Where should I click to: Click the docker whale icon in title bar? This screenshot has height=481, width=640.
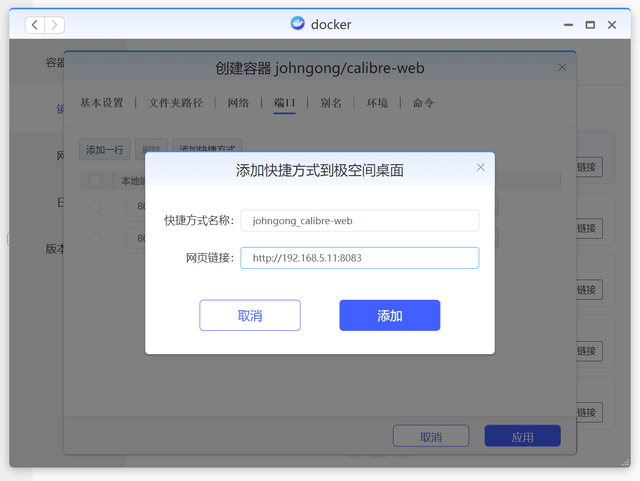[298, 24]
